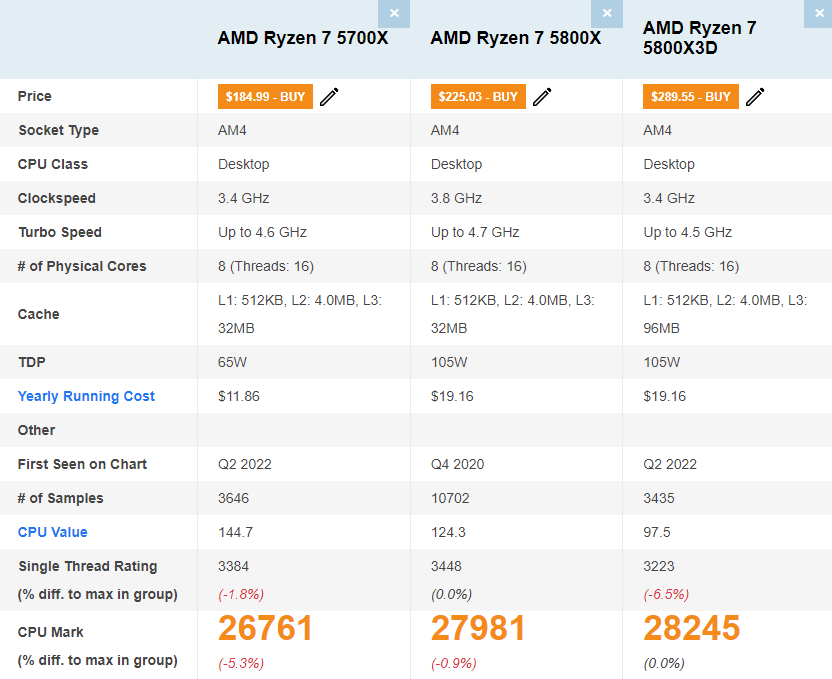Click the # of Physical Cores label

click(x=82, y=266)
